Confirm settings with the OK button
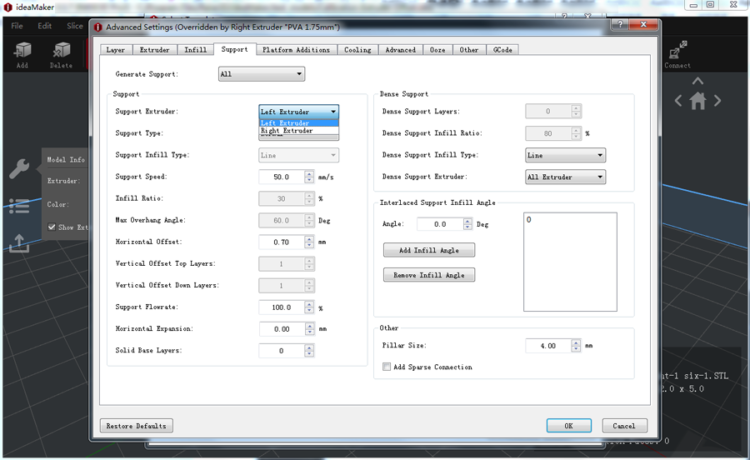This screenshot has height=460, width=750. pos(569,426)
